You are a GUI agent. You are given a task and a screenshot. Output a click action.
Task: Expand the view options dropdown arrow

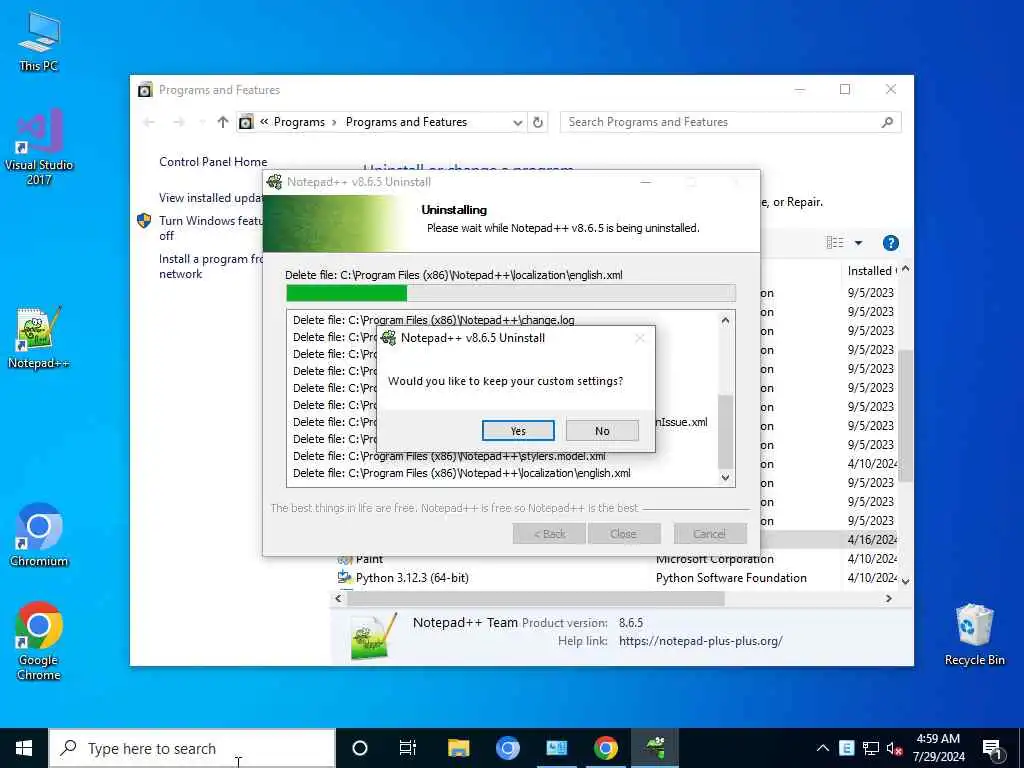[x=858, y=243]
